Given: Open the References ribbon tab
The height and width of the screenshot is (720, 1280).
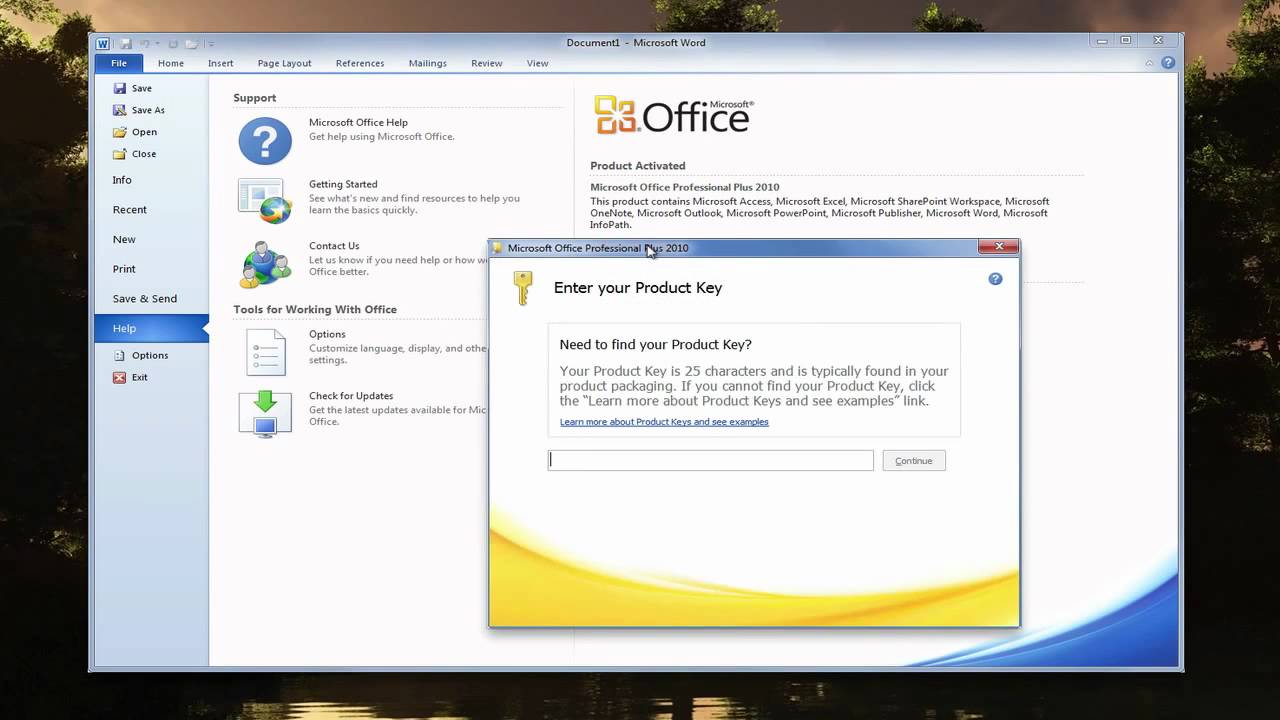Looking at the screenshot, I should click(360, 63).
